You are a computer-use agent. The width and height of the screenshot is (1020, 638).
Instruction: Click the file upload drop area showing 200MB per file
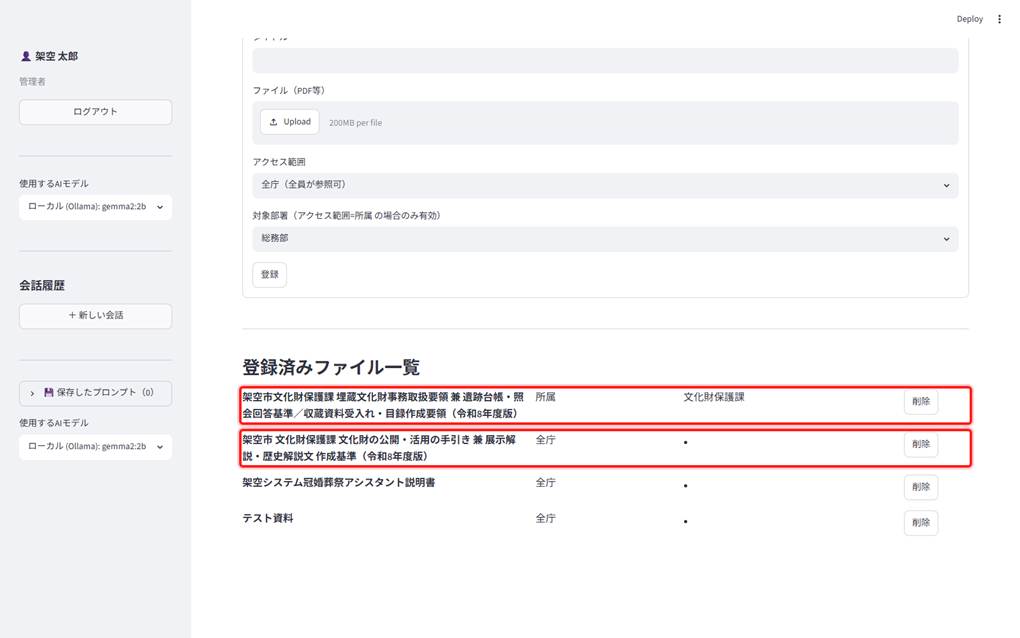(x=605, y=122)
